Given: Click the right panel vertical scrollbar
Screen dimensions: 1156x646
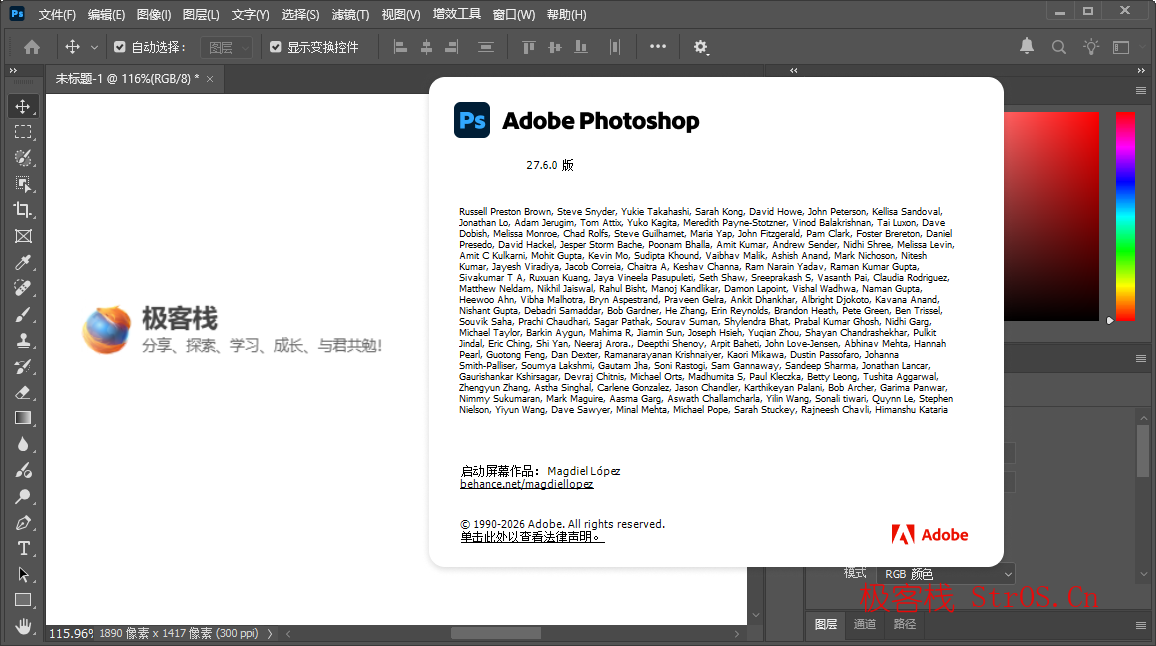Looking at the screenshot, I should tap(1143, 450).
